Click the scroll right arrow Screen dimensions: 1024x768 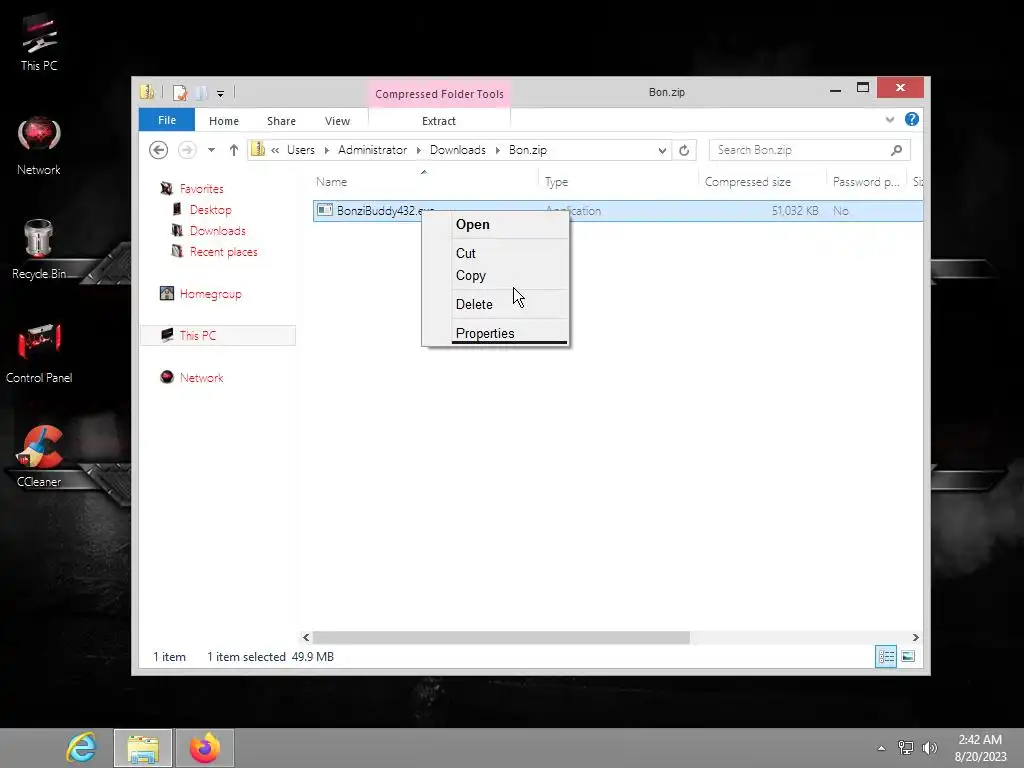(916, 637)
